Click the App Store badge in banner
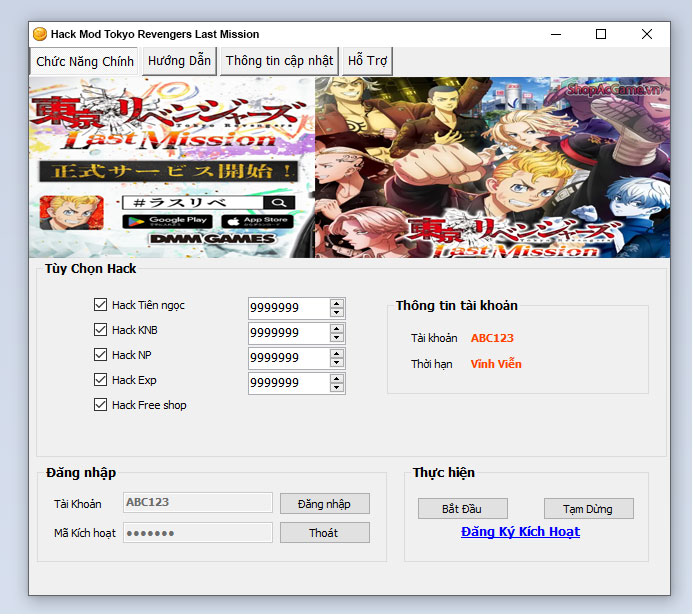The image size is (693, 616). (257, 221)
